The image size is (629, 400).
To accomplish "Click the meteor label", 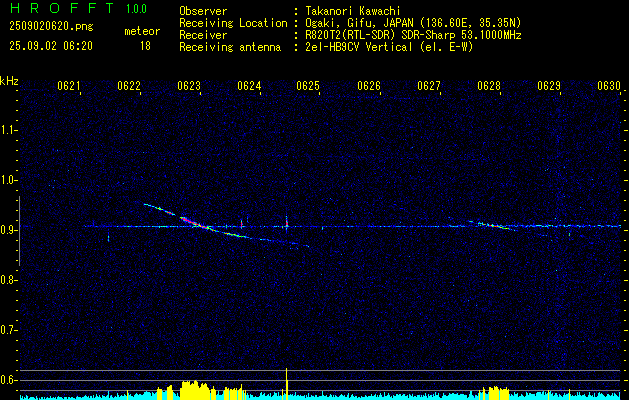I will (142, 31).
